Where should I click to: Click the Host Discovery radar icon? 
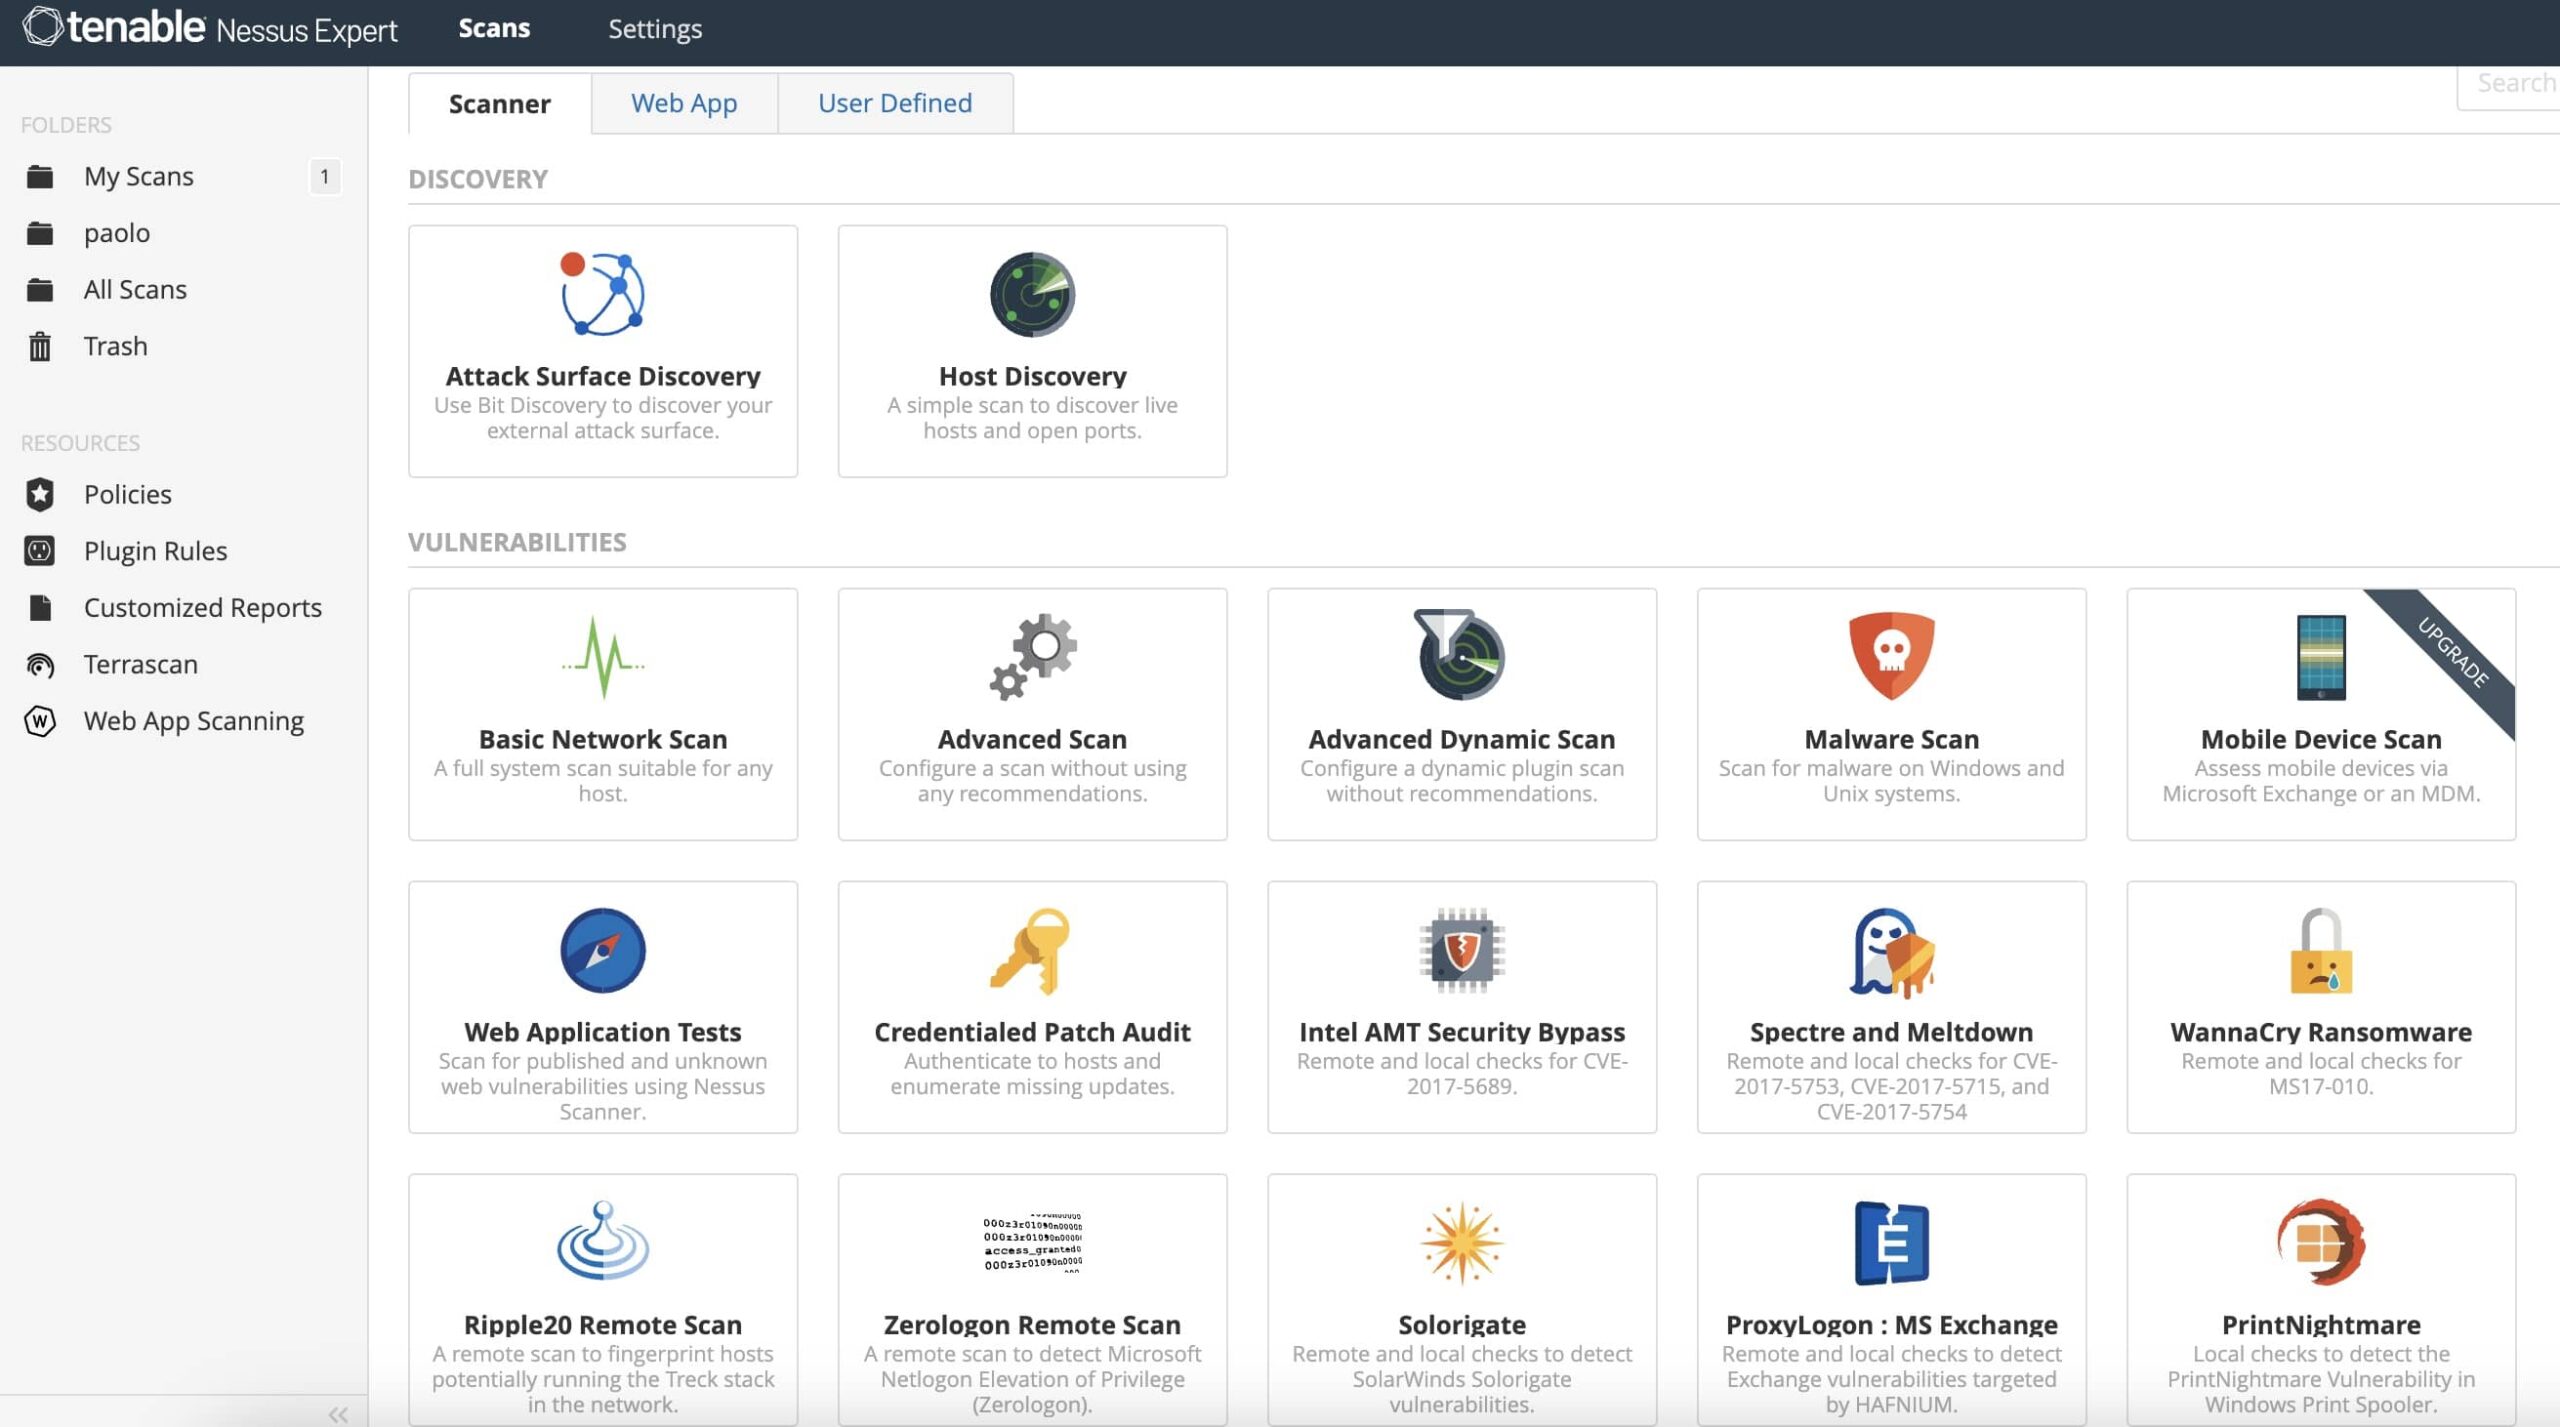(1032, 294)
